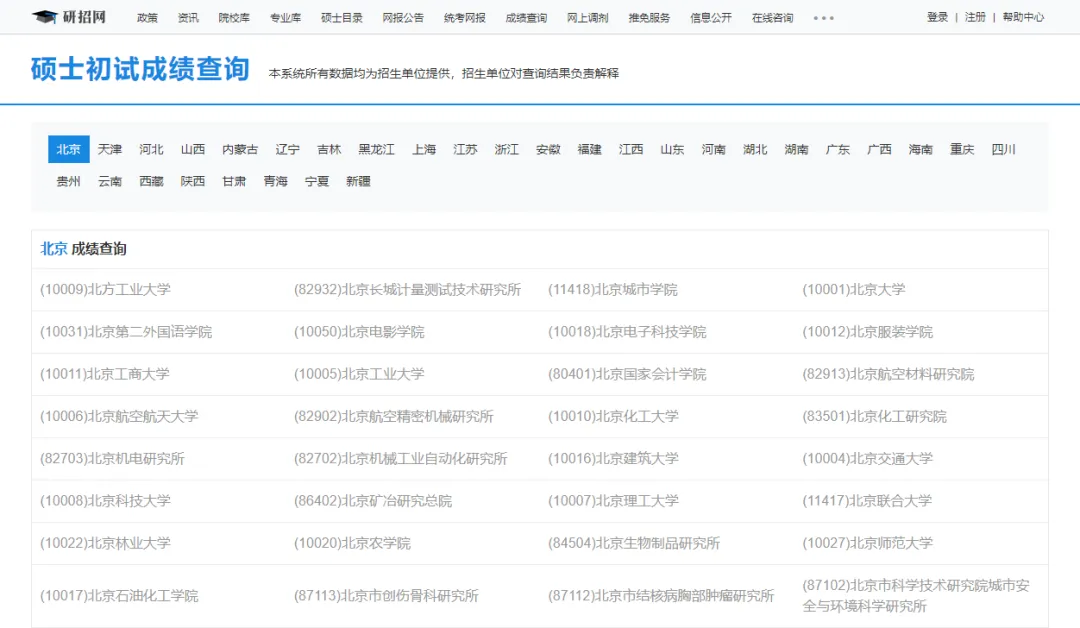The image size is (1080, 628).
Task: Open (80401)北京国家会计学院 link
Action: (x=627, y=374)
